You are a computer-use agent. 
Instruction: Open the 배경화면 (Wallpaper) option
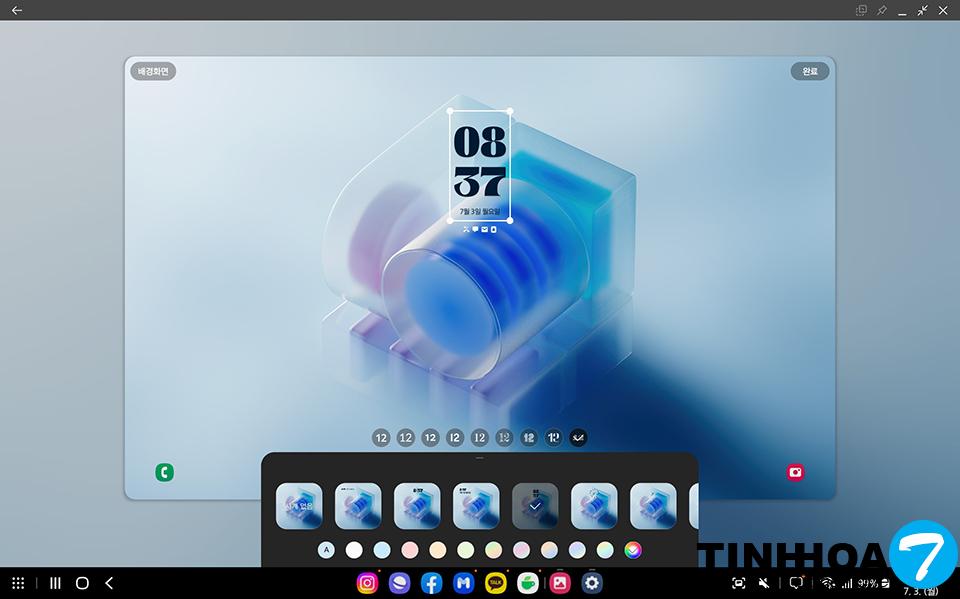coord(153,71)
